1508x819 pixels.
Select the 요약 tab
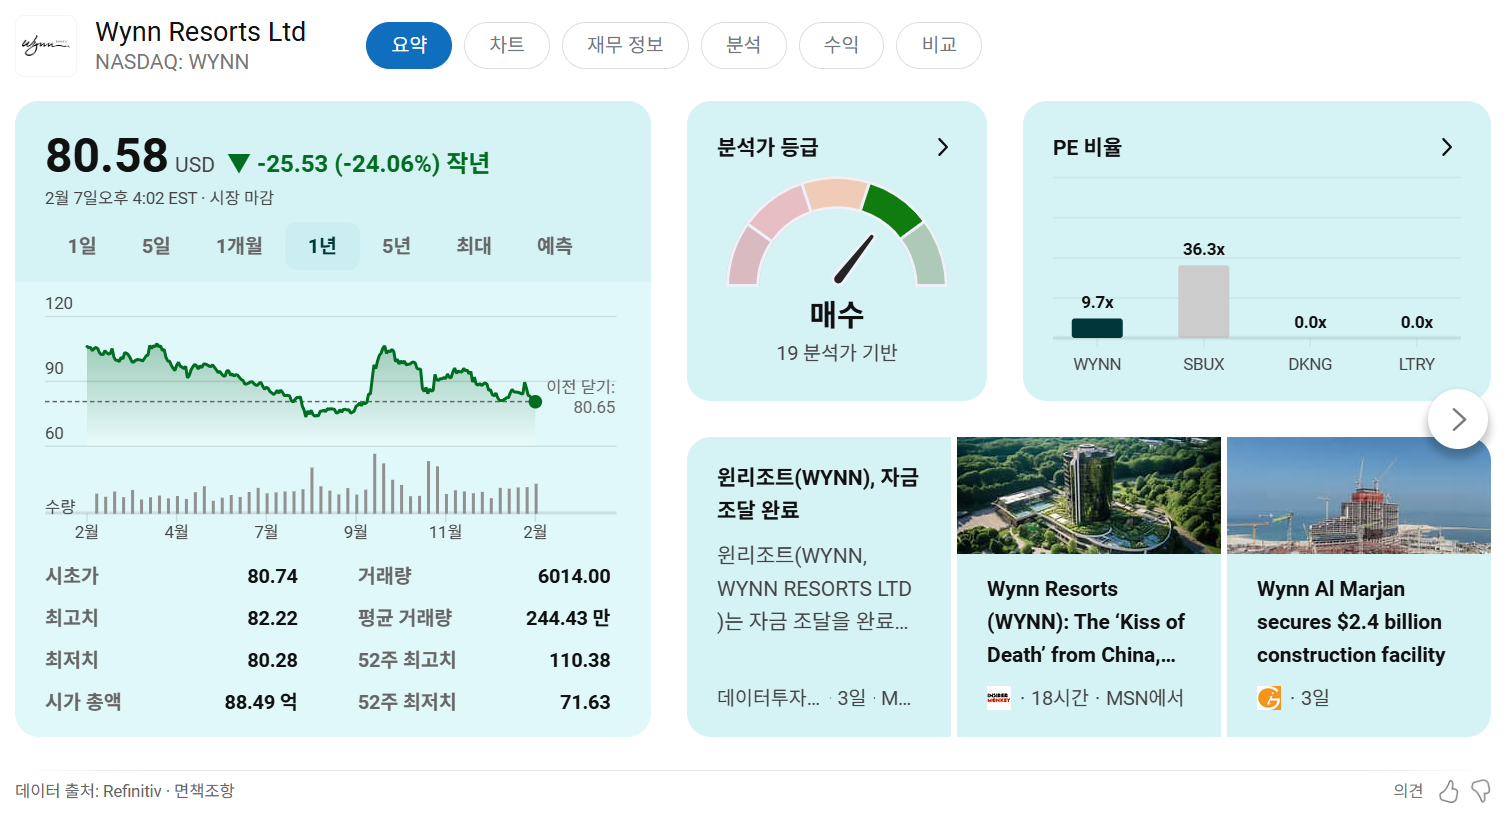coord(409,45)
